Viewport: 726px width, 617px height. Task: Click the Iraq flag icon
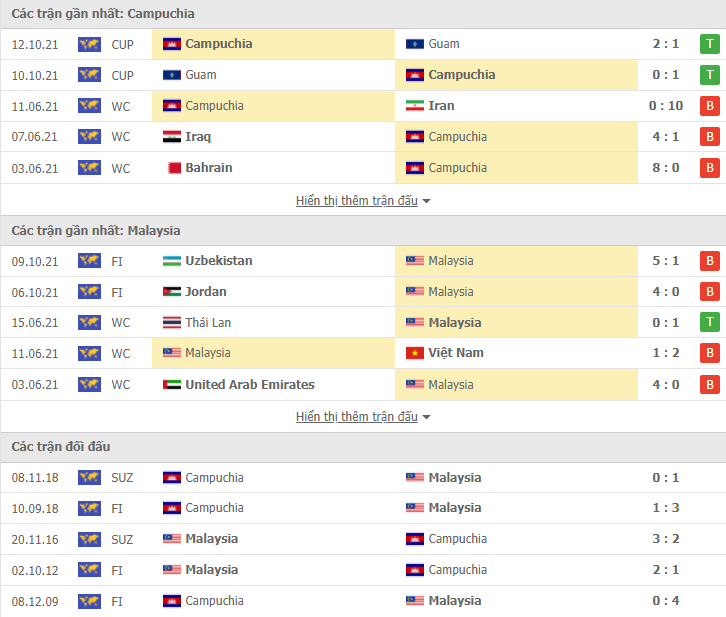pos(172,137)
